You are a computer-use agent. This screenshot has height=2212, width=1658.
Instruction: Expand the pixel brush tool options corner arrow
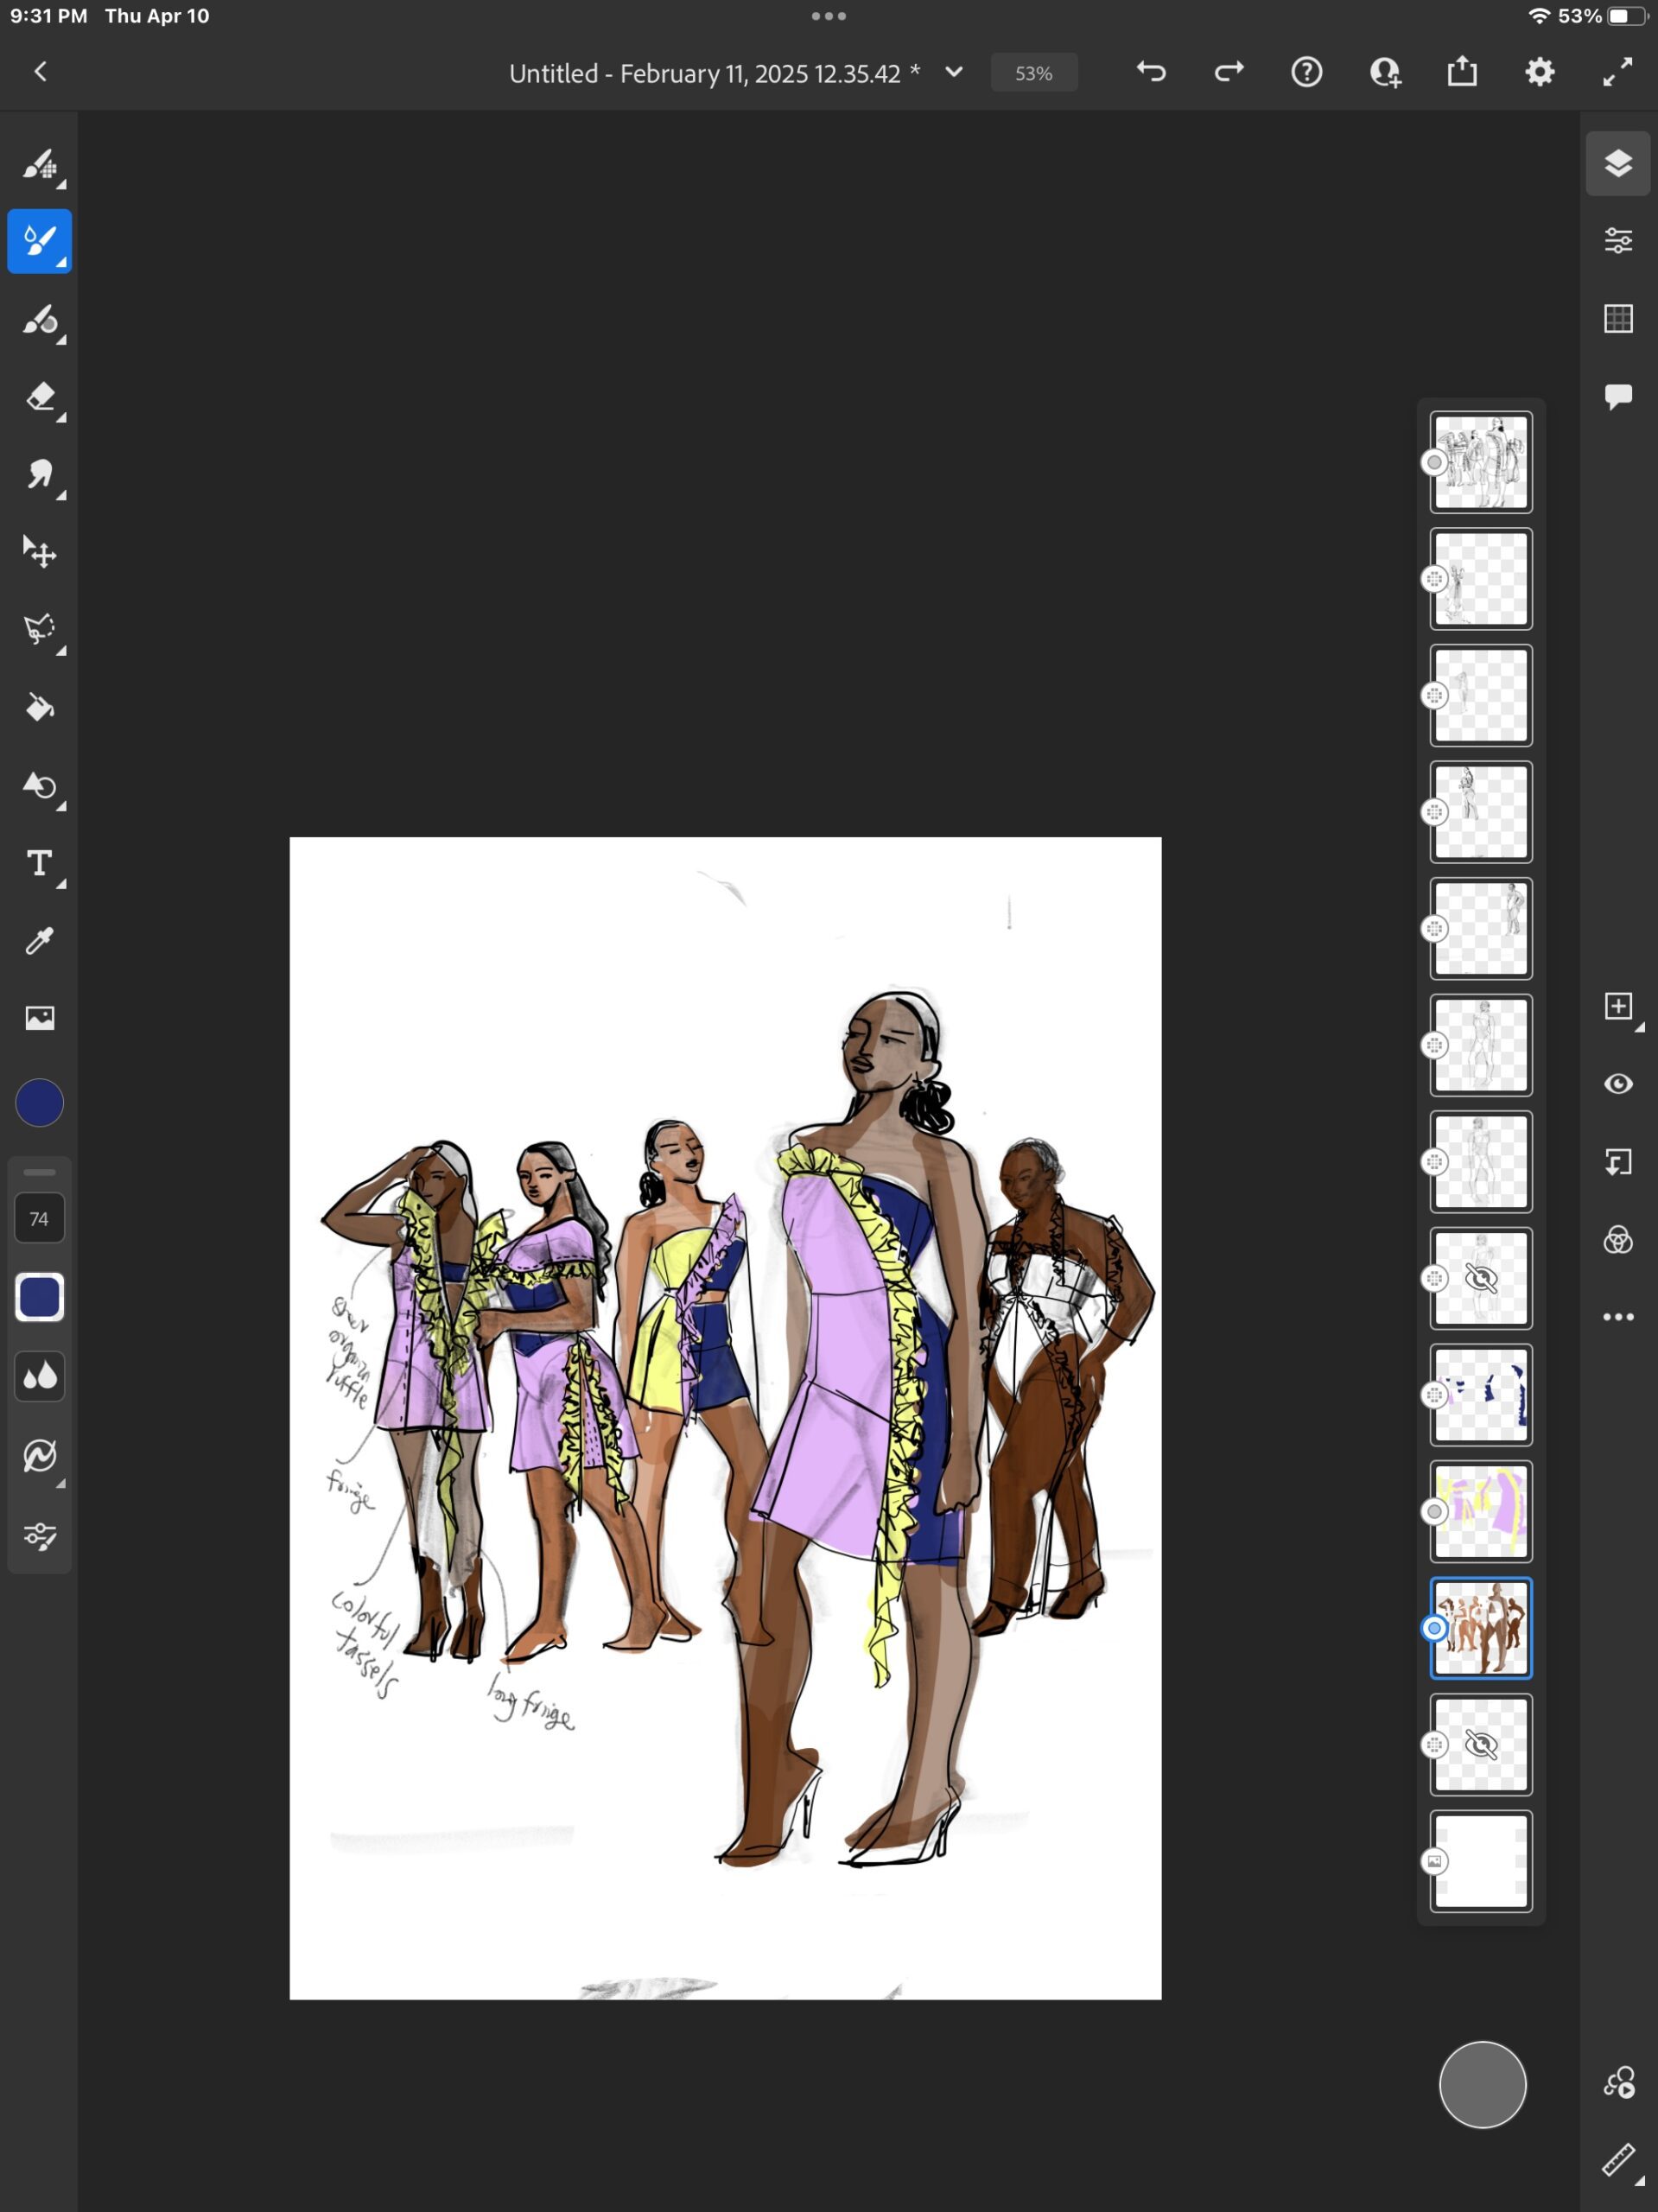tap(61, 186)
